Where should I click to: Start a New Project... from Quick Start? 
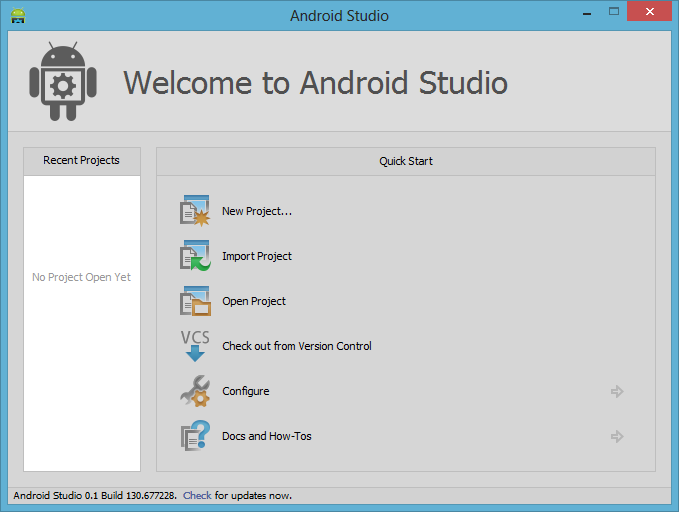click(257, 211)
